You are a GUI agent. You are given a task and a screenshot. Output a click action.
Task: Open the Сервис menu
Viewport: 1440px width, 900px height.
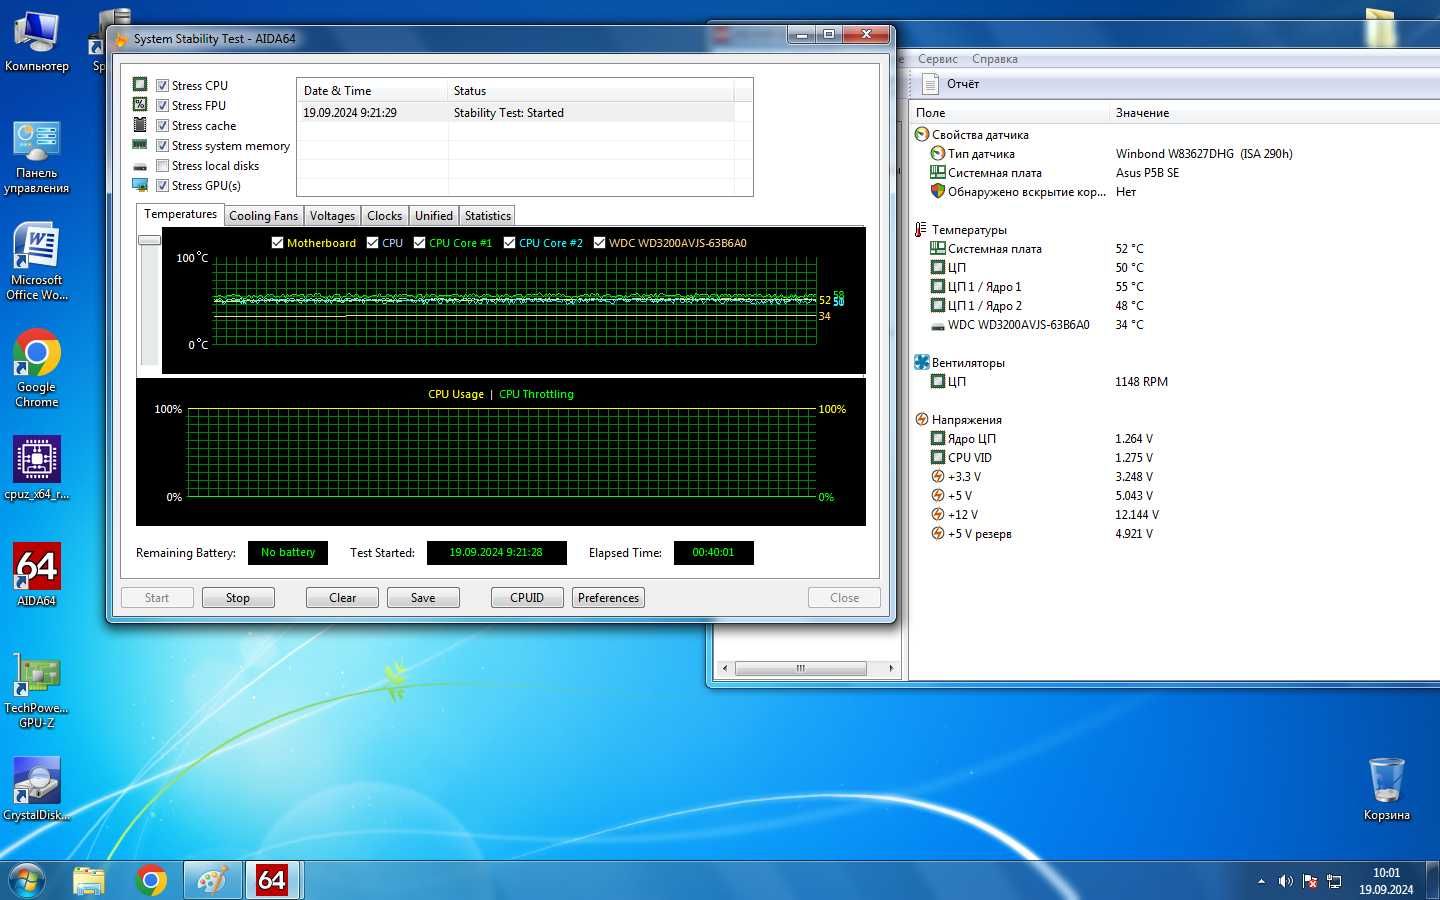[x=937, y=59]
